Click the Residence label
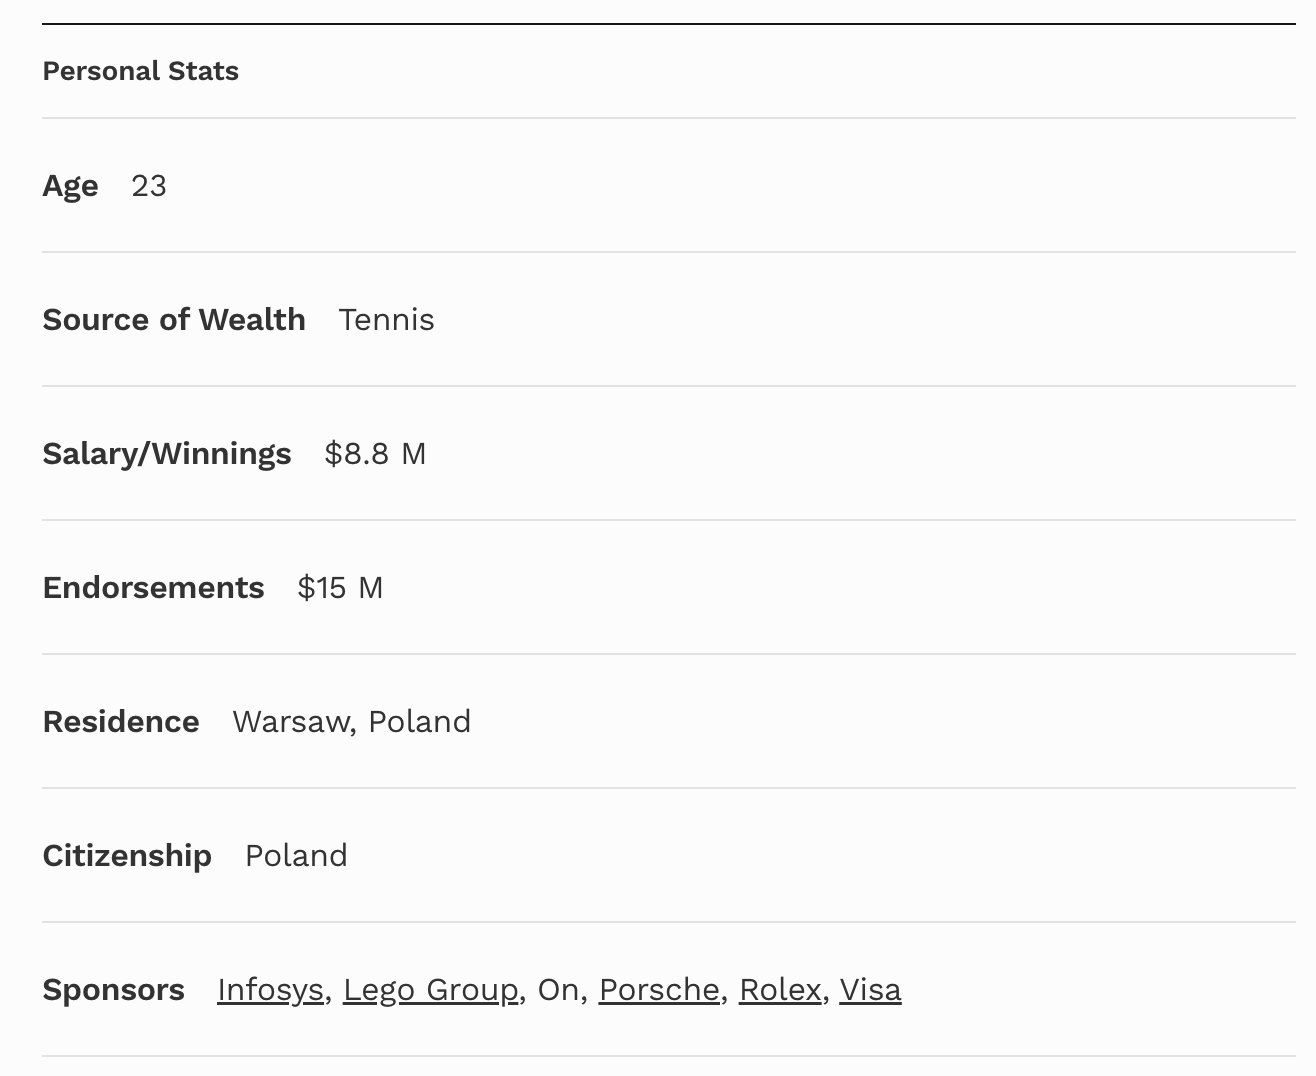This screenshot has height=1076, width=1316. 121,722
